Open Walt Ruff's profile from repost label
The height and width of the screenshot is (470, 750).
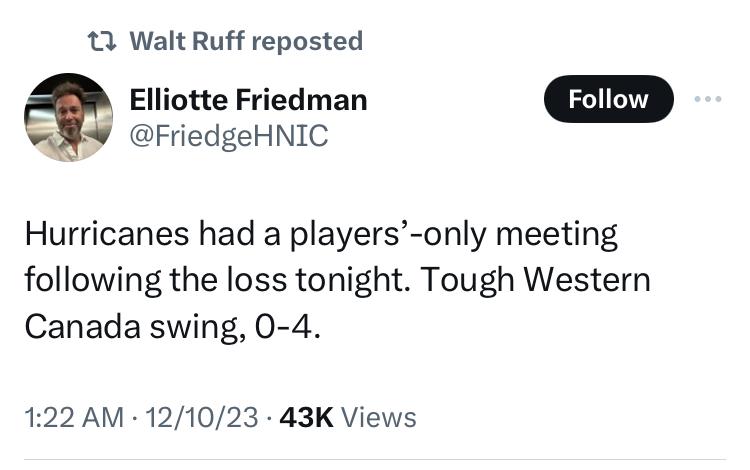pyautogui.click(x=187, y=41)
